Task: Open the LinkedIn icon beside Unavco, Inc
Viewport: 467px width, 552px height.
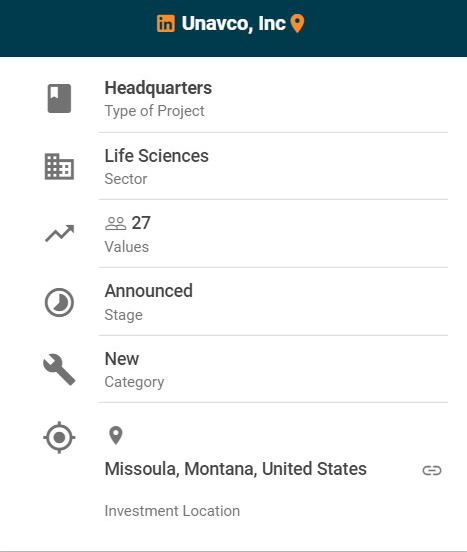Action: (166, 24)
